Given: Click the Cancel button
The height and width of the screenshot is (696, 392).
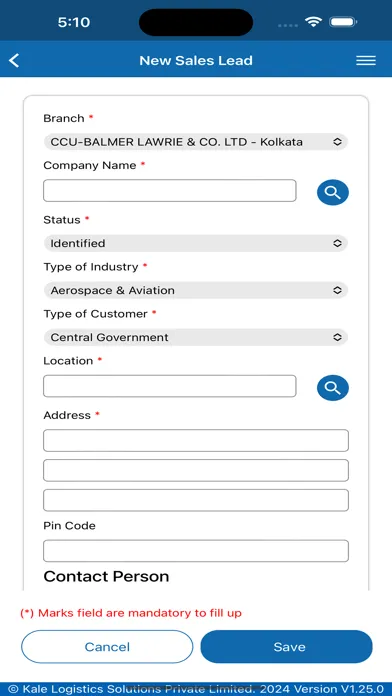Looking at the screenshot, I should point(107,647).
